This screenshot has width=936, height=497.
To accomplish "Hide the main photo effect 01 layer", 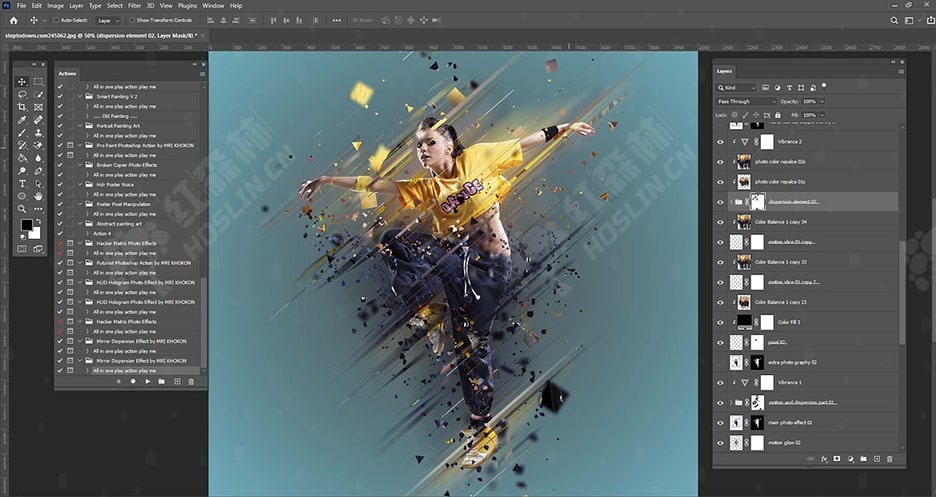I will pos(720,422).
